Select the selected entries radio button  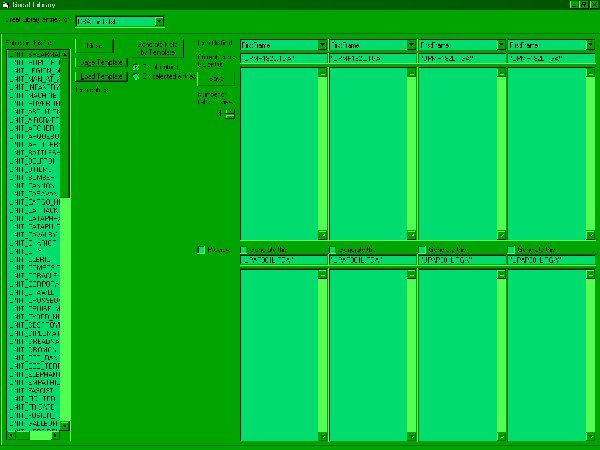136,76
